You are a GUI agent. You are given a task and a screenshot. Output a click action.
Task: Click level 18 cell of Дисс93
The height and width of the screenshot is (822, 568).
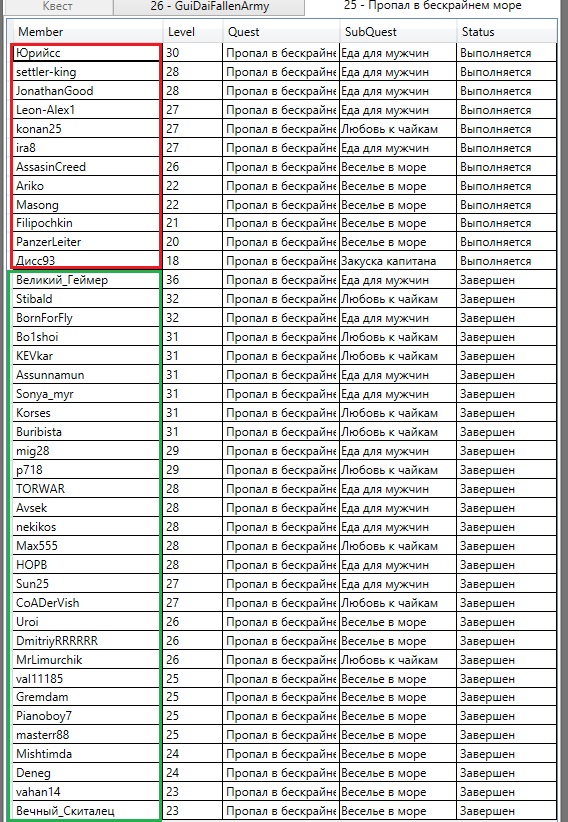pos(192,261)
